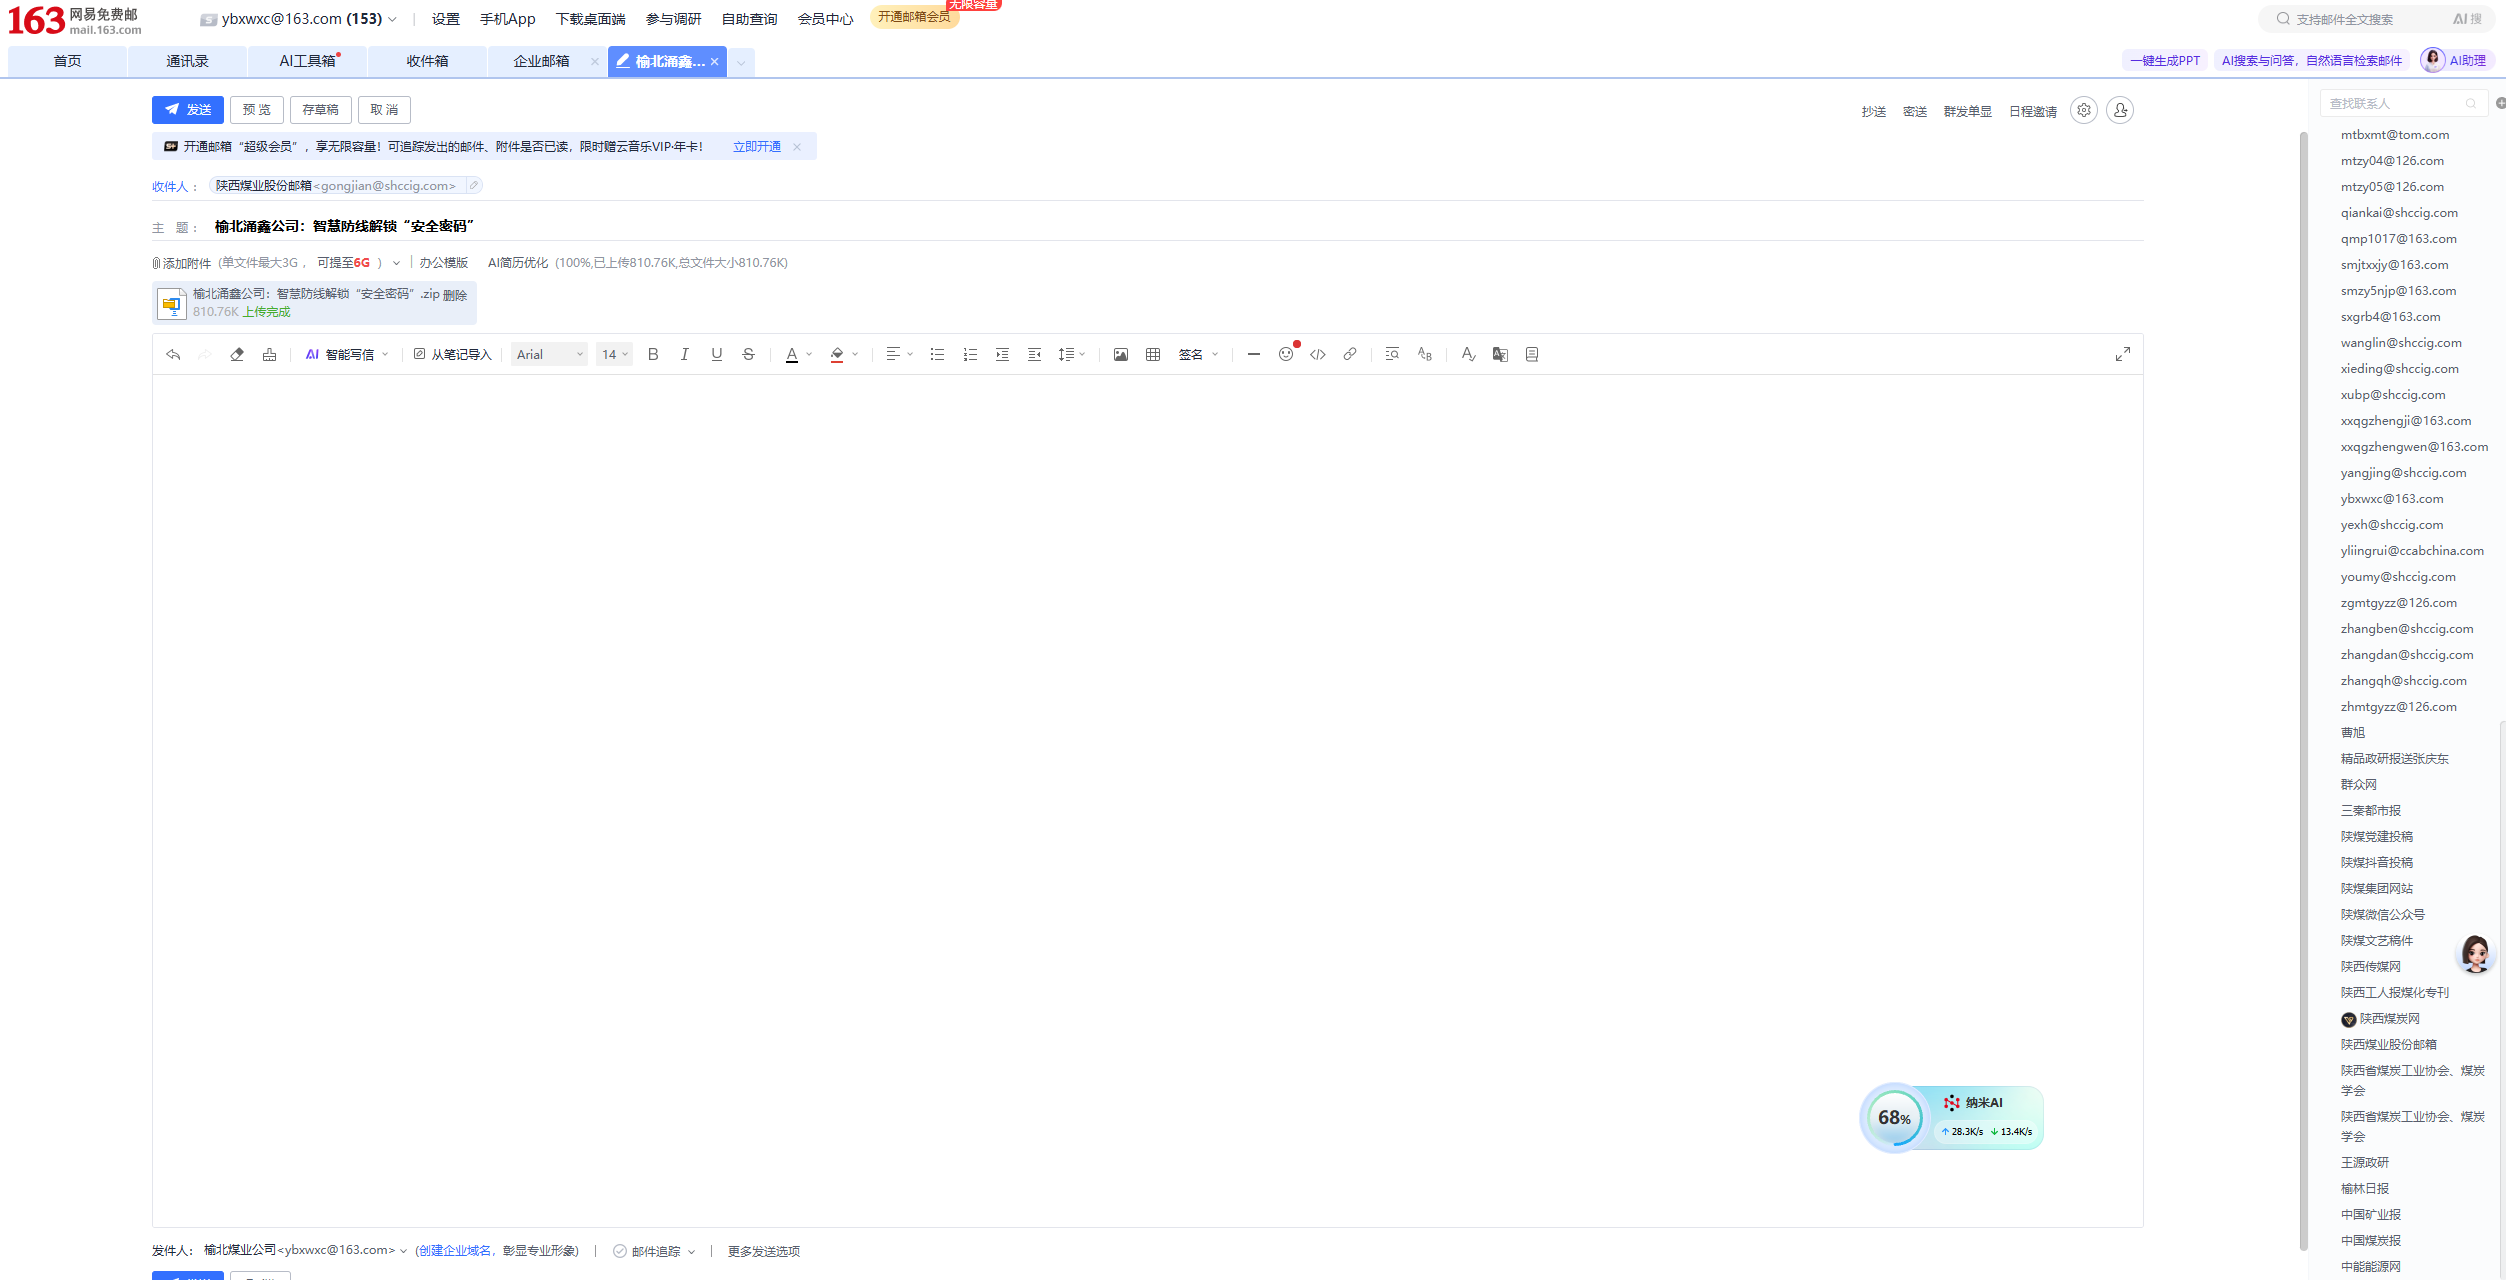Expand the editor to fullscreen

tap(2122, 354)
